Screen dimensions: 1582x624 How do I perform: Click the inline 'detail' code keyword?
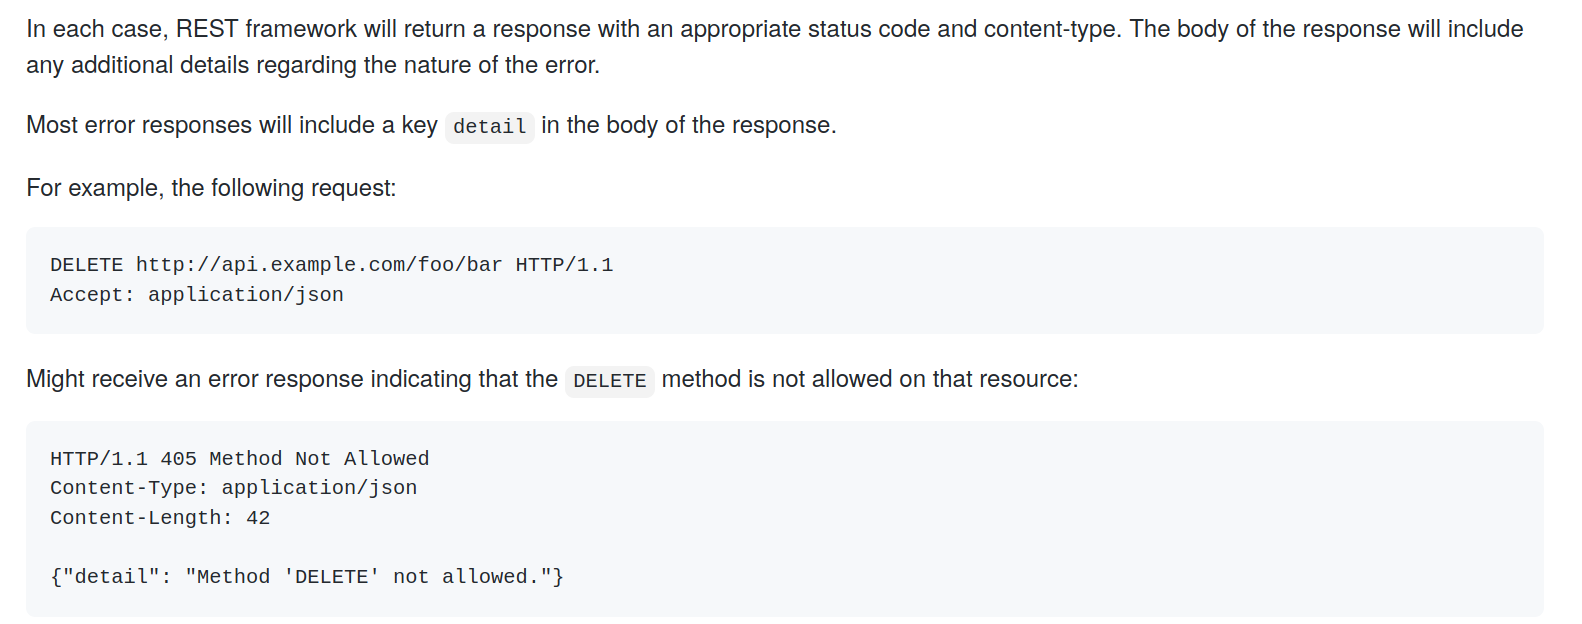tap(489, 127)
